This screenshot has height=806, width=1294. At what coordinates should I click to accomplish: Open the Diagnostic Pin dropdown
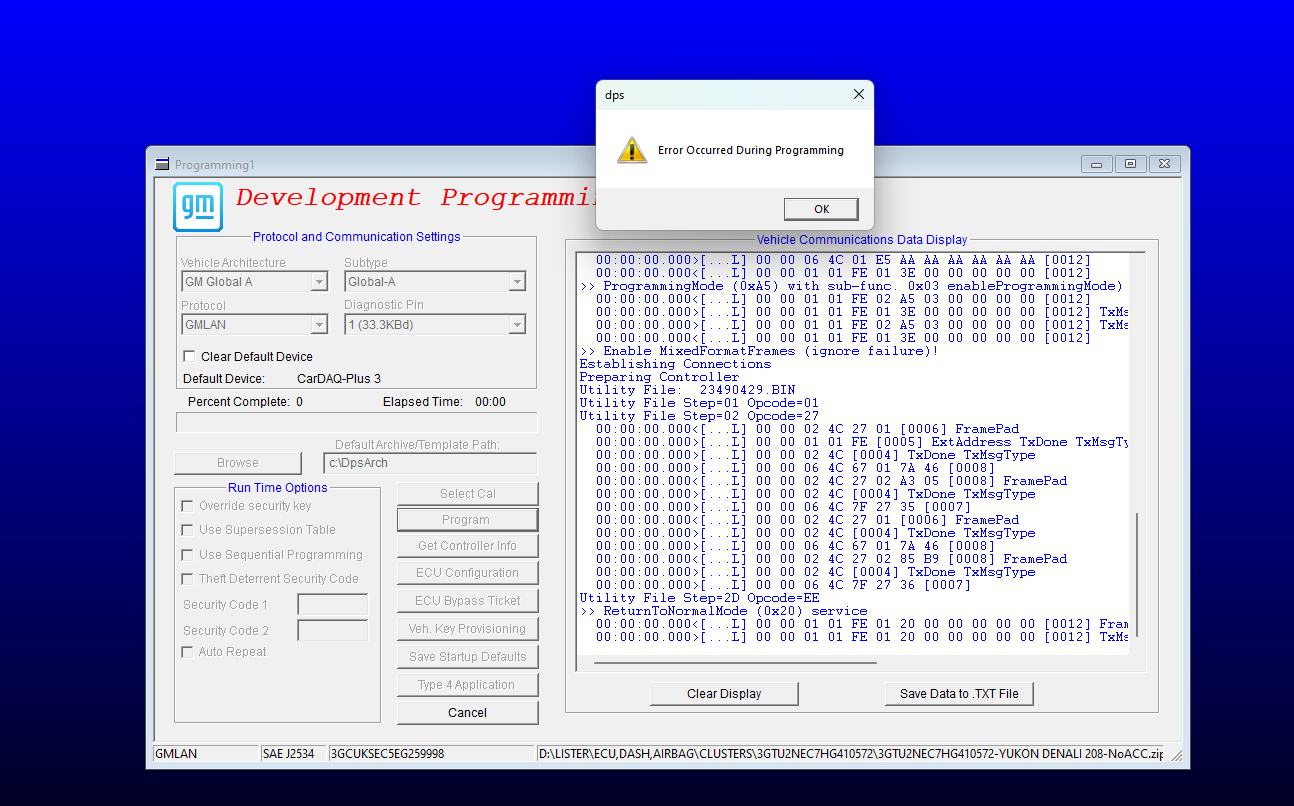pyautogui.click(x=517, y=325)
